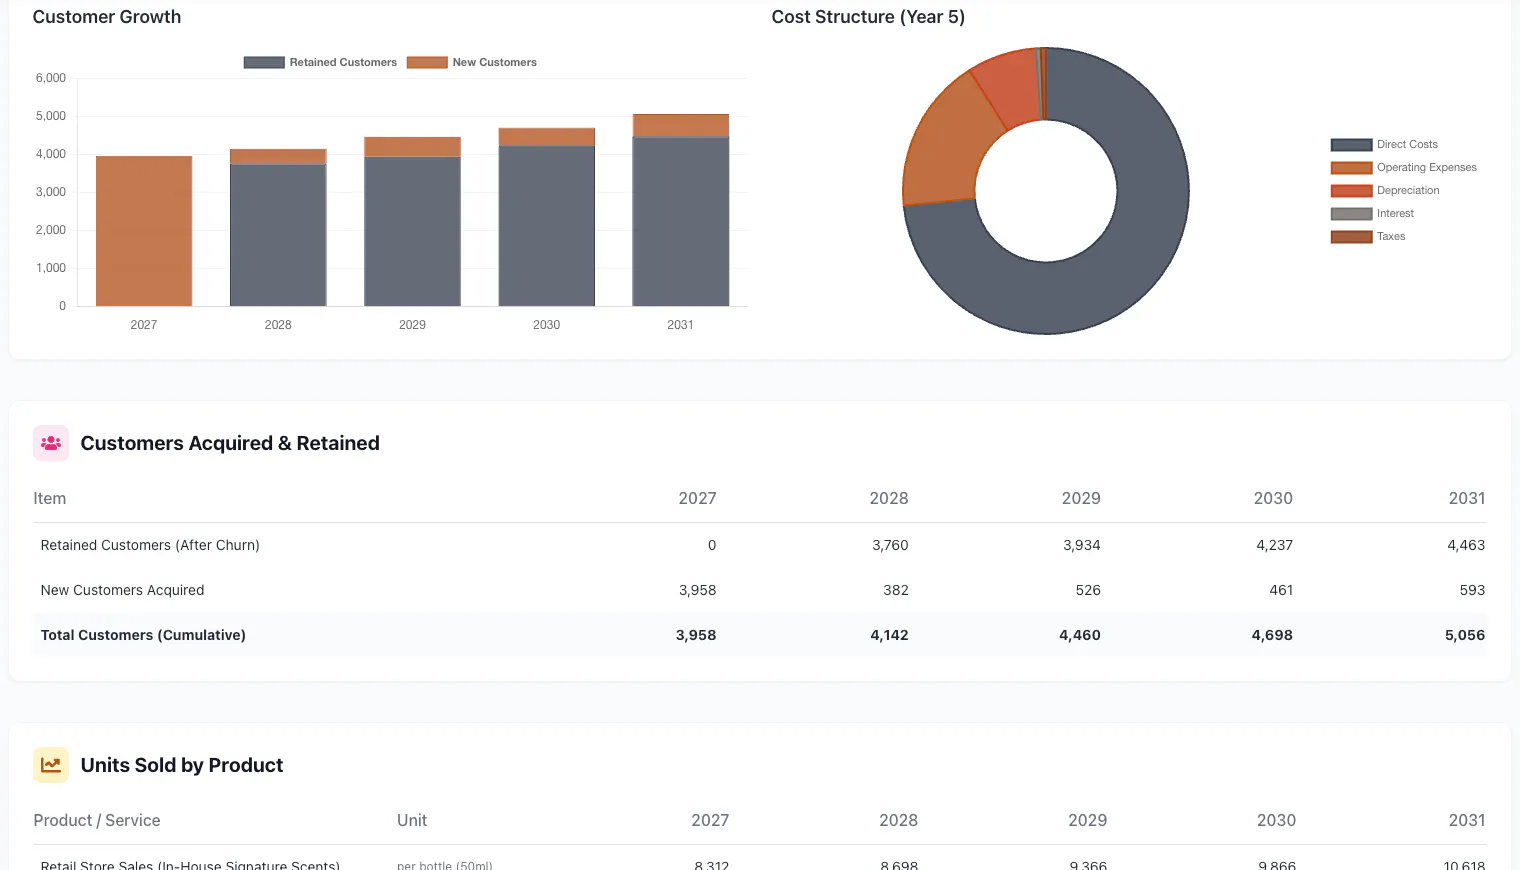The height and width of the screenshot is (870, 1520).
Task: Click the 3,958 value in New Customers Acquired row
Action: tap(698, 590)
